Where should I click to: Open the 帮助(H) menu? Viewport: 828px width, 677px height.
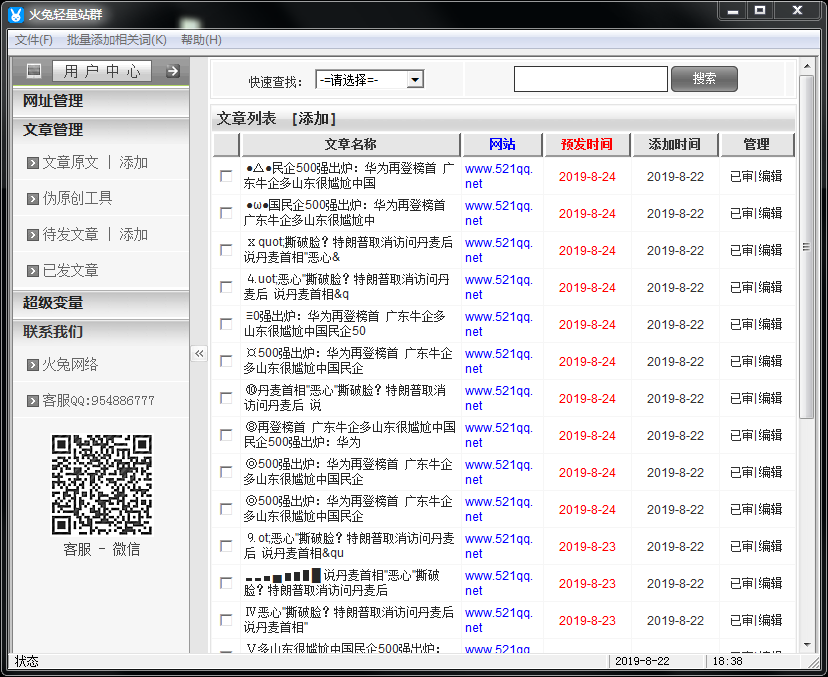coord(199,39)
